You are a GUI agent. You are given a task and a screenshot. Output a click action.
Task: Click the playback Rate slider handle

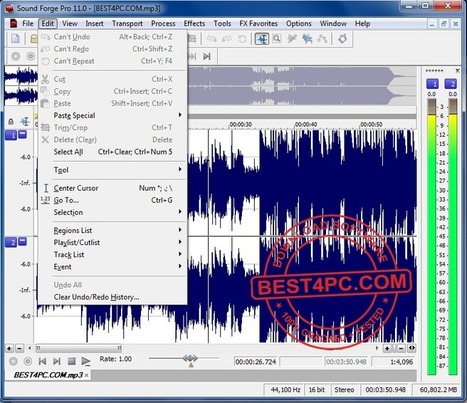pos(190,359)
